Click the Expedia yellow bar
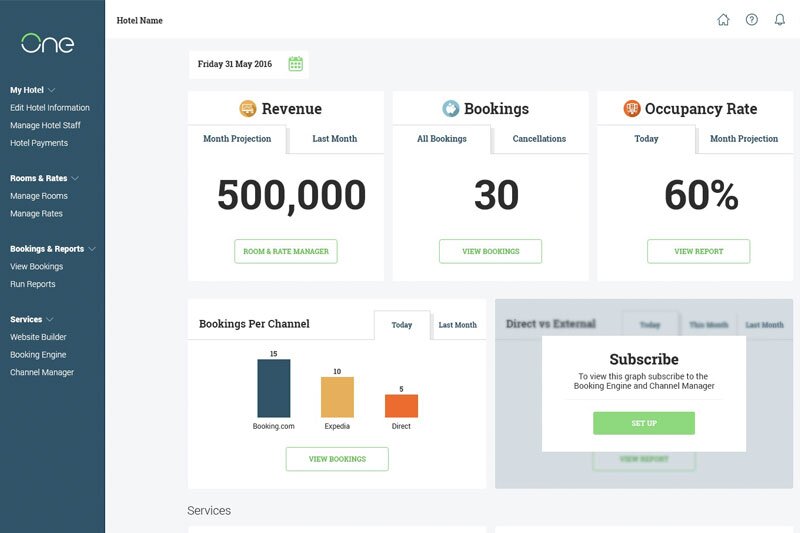800x533 pixels. [337, 397]
